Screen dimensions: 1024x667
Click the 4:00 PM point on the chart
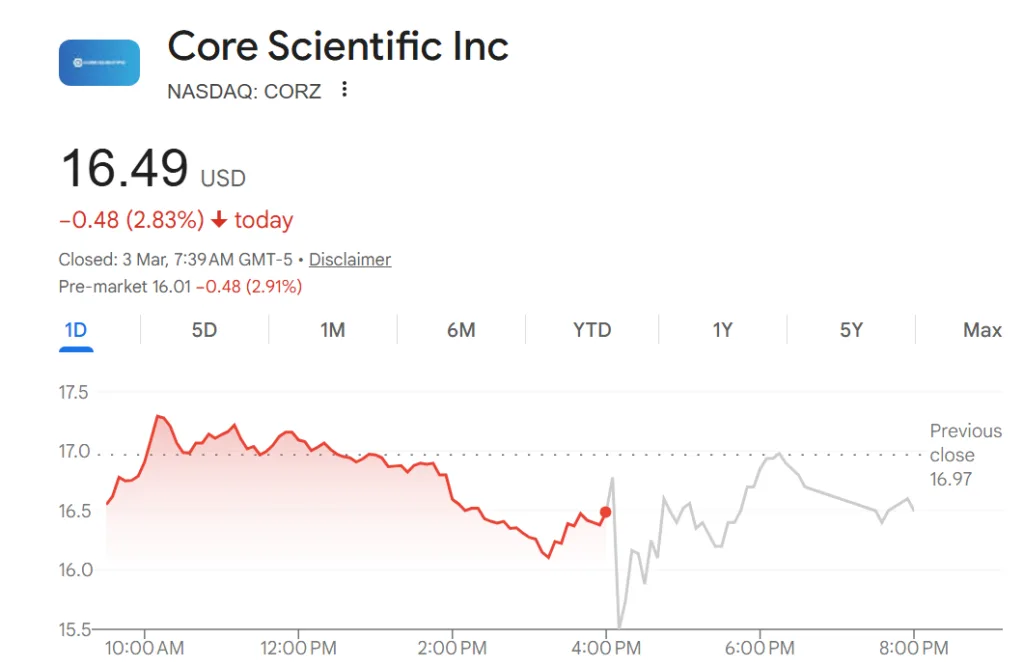click(x=607, y=648)
